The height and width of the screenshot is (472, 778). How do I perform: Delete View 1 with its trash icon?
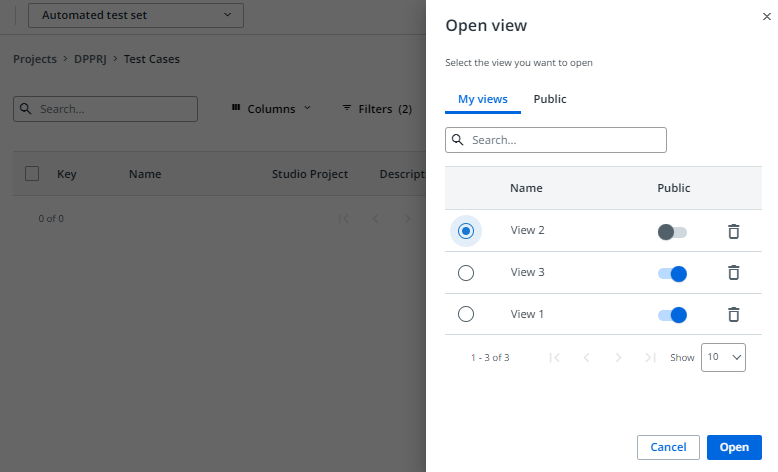pyautogui.click(x=733, y=314)
